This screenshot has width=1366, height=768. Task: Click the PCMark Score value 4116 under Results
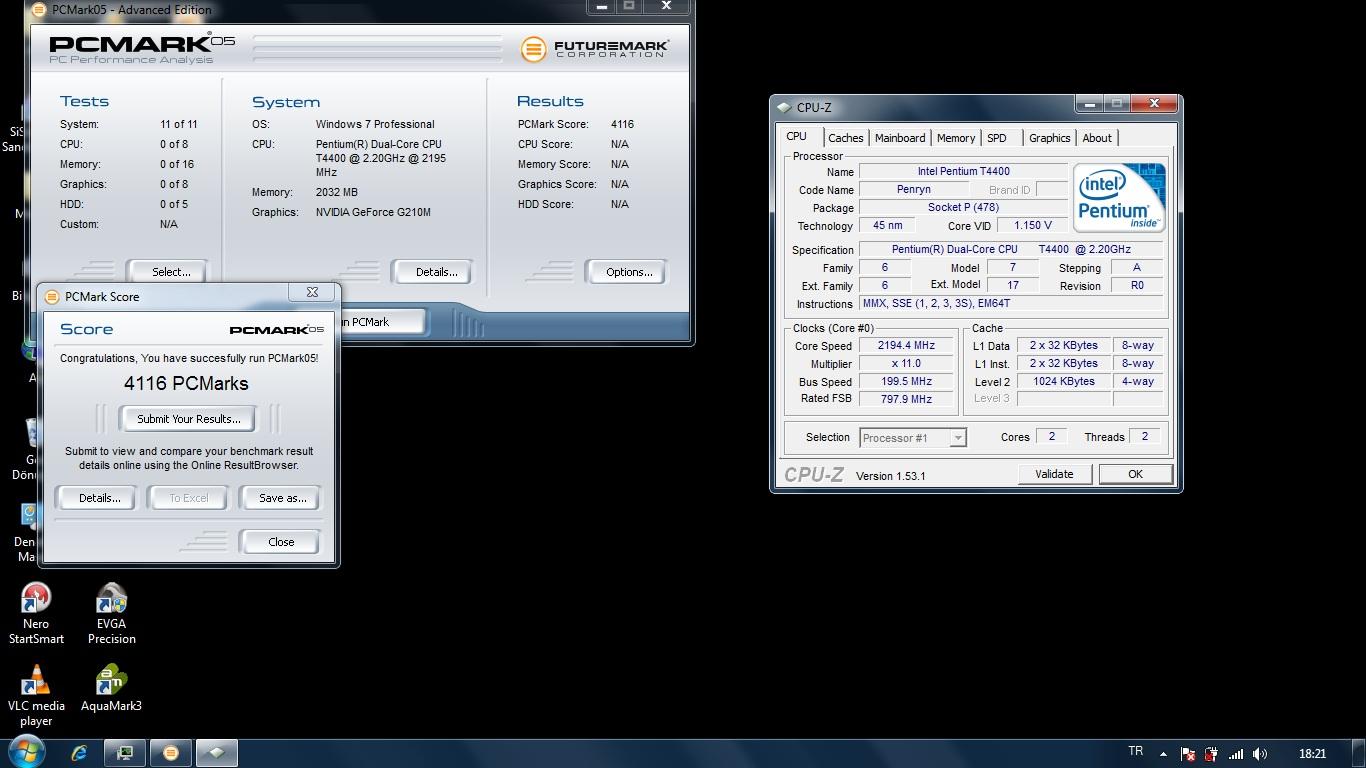tap(622, 125)
